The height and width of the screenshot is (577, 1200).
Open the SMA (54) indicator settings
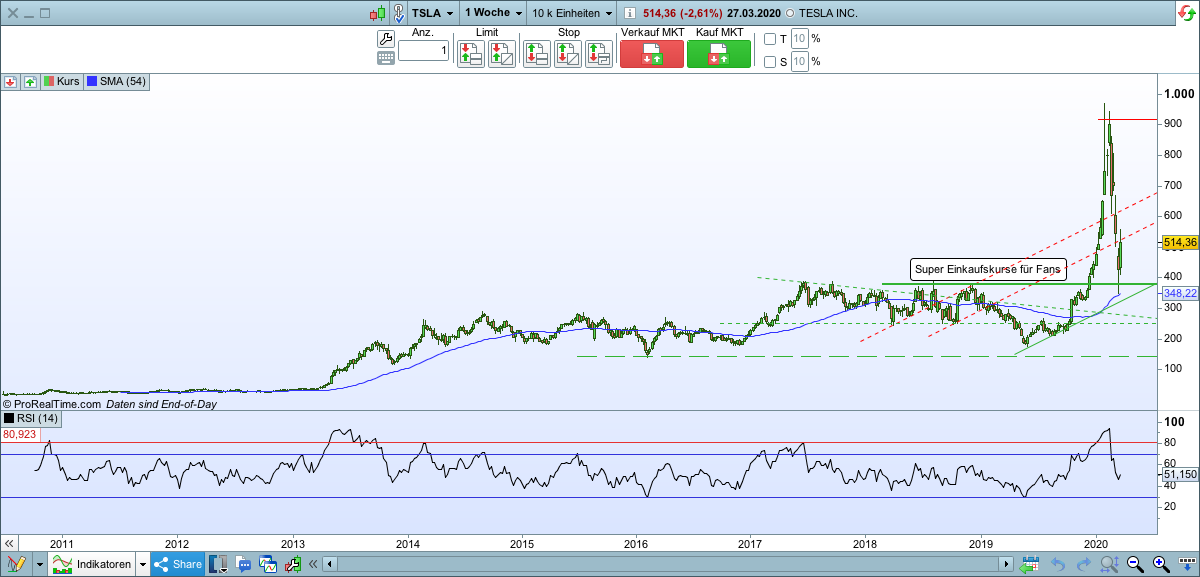coord(117,81)
